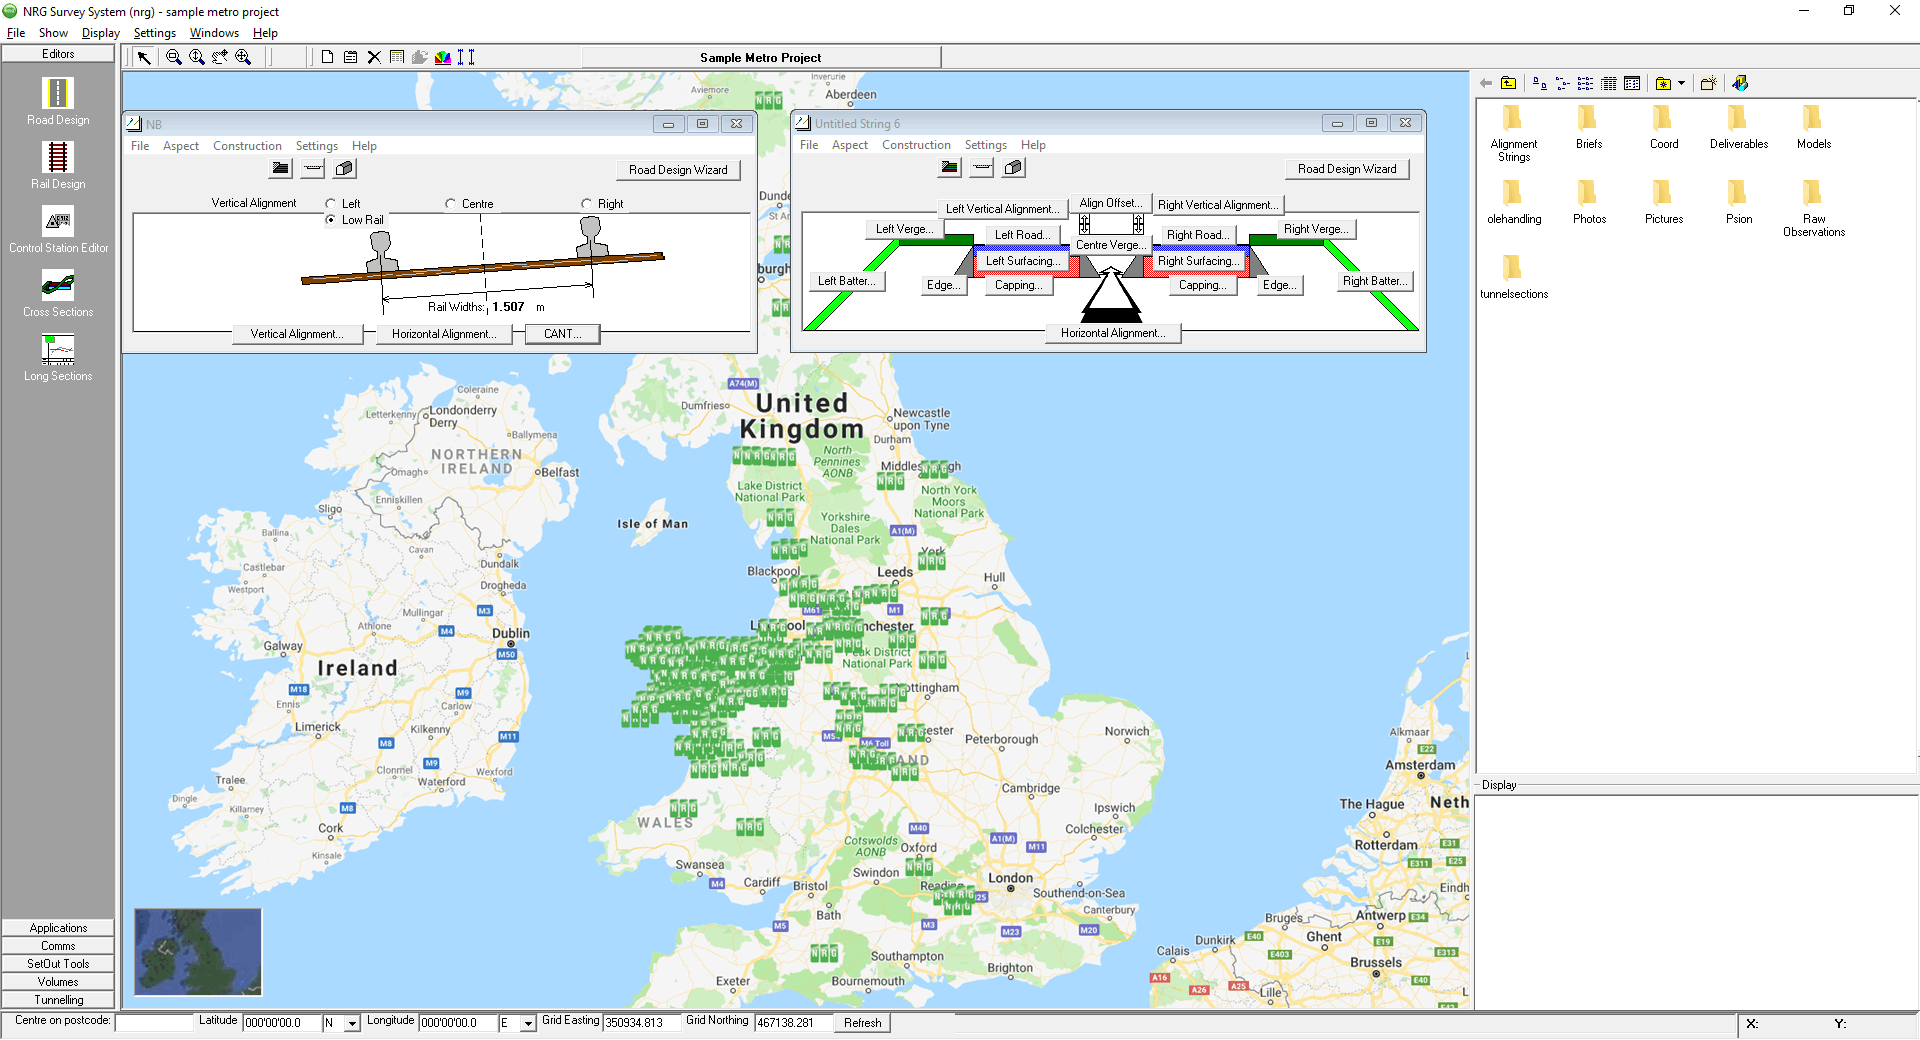Open Construction menu in Untitled String 6
The height and width of the screenshot is (1040, 1920).
coord(916,145)
